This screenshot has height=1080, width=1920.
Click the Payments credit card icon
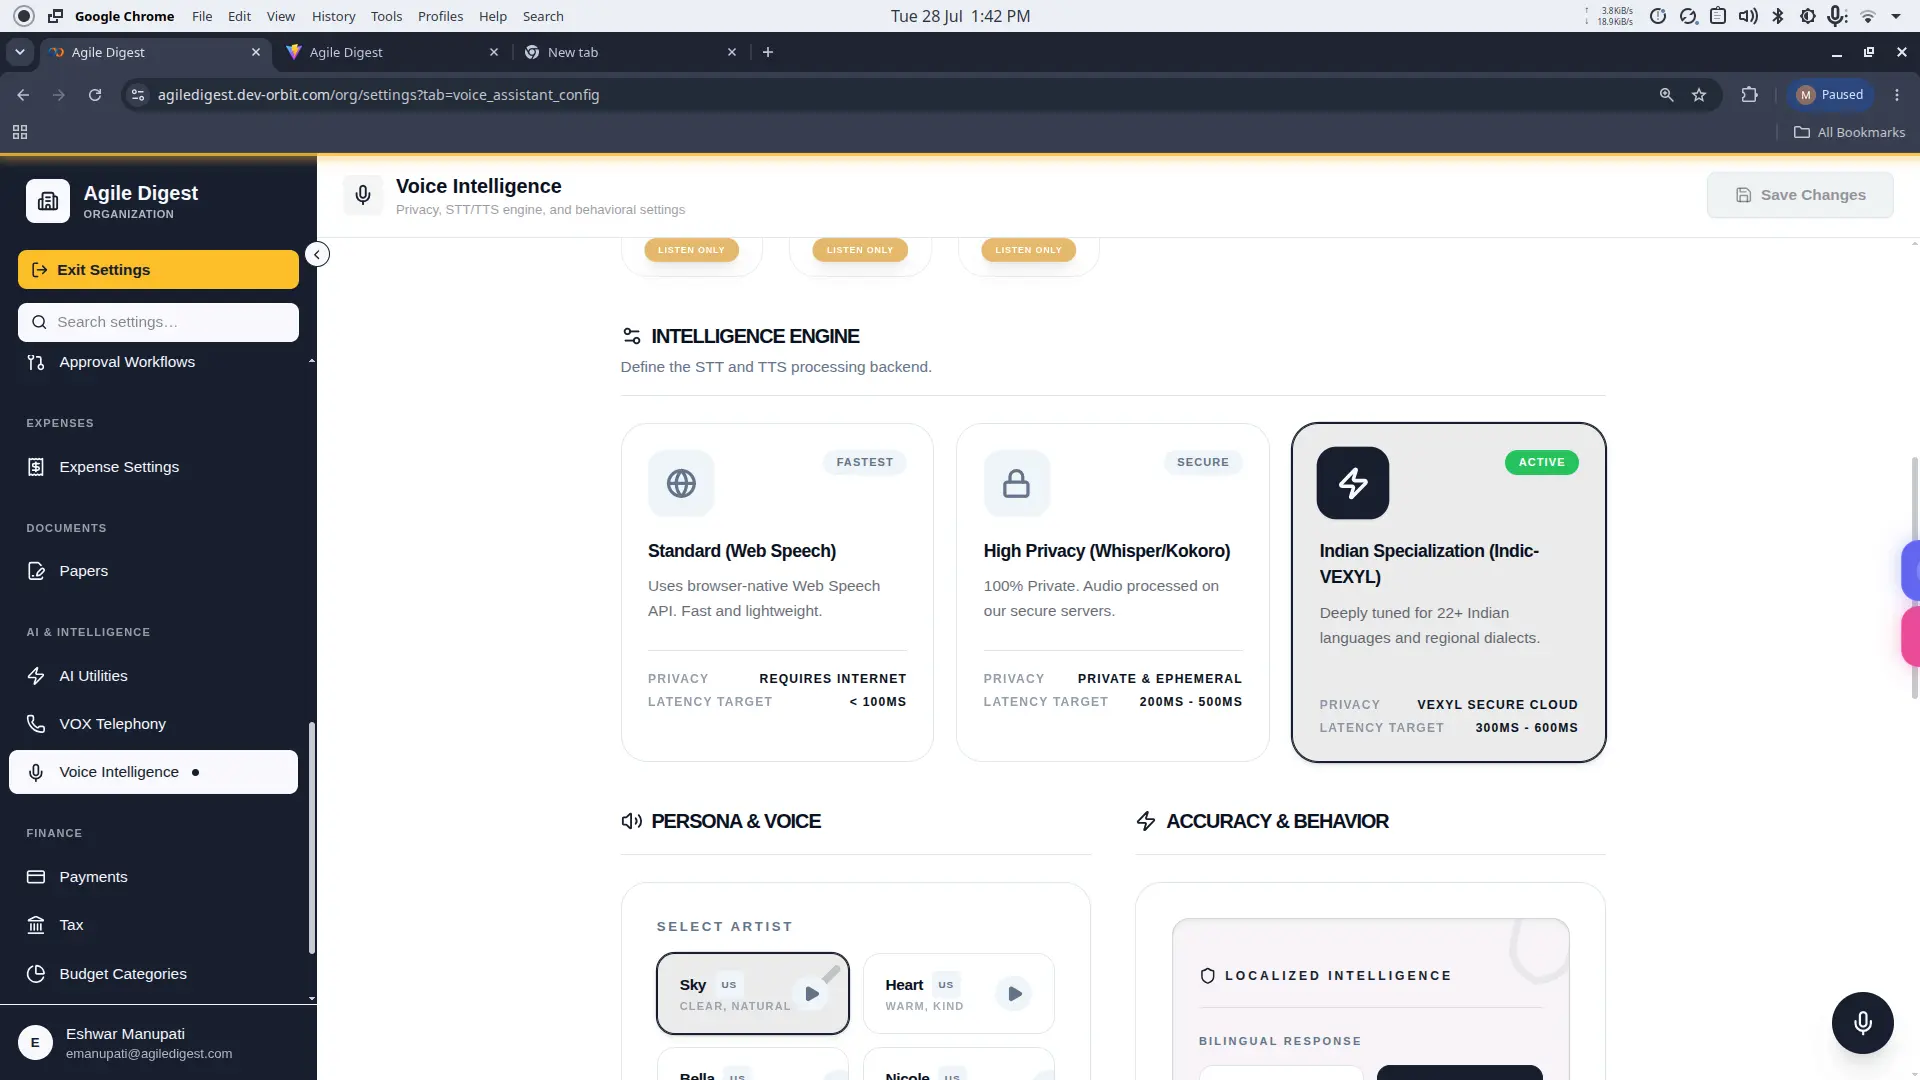36,877
